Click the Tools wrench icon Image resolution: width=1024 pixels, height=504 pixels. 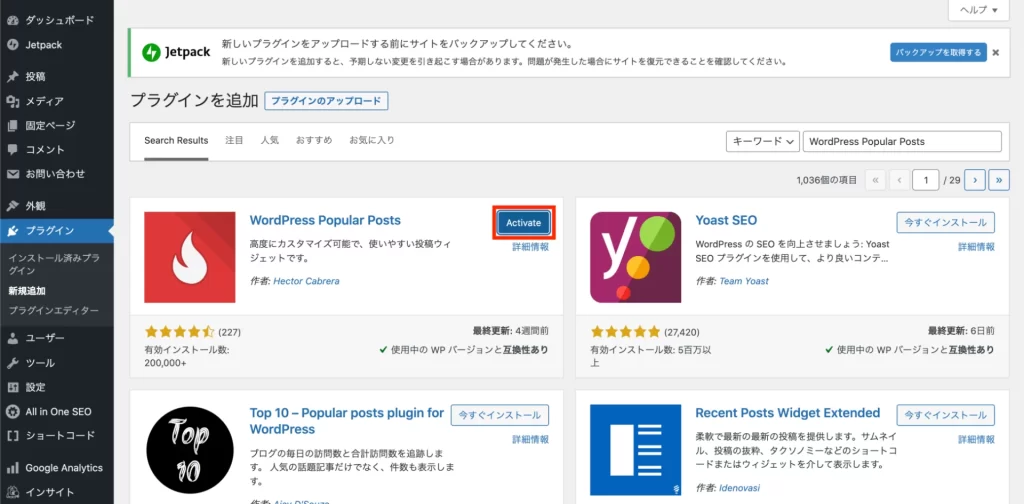[x=13, y=363]
